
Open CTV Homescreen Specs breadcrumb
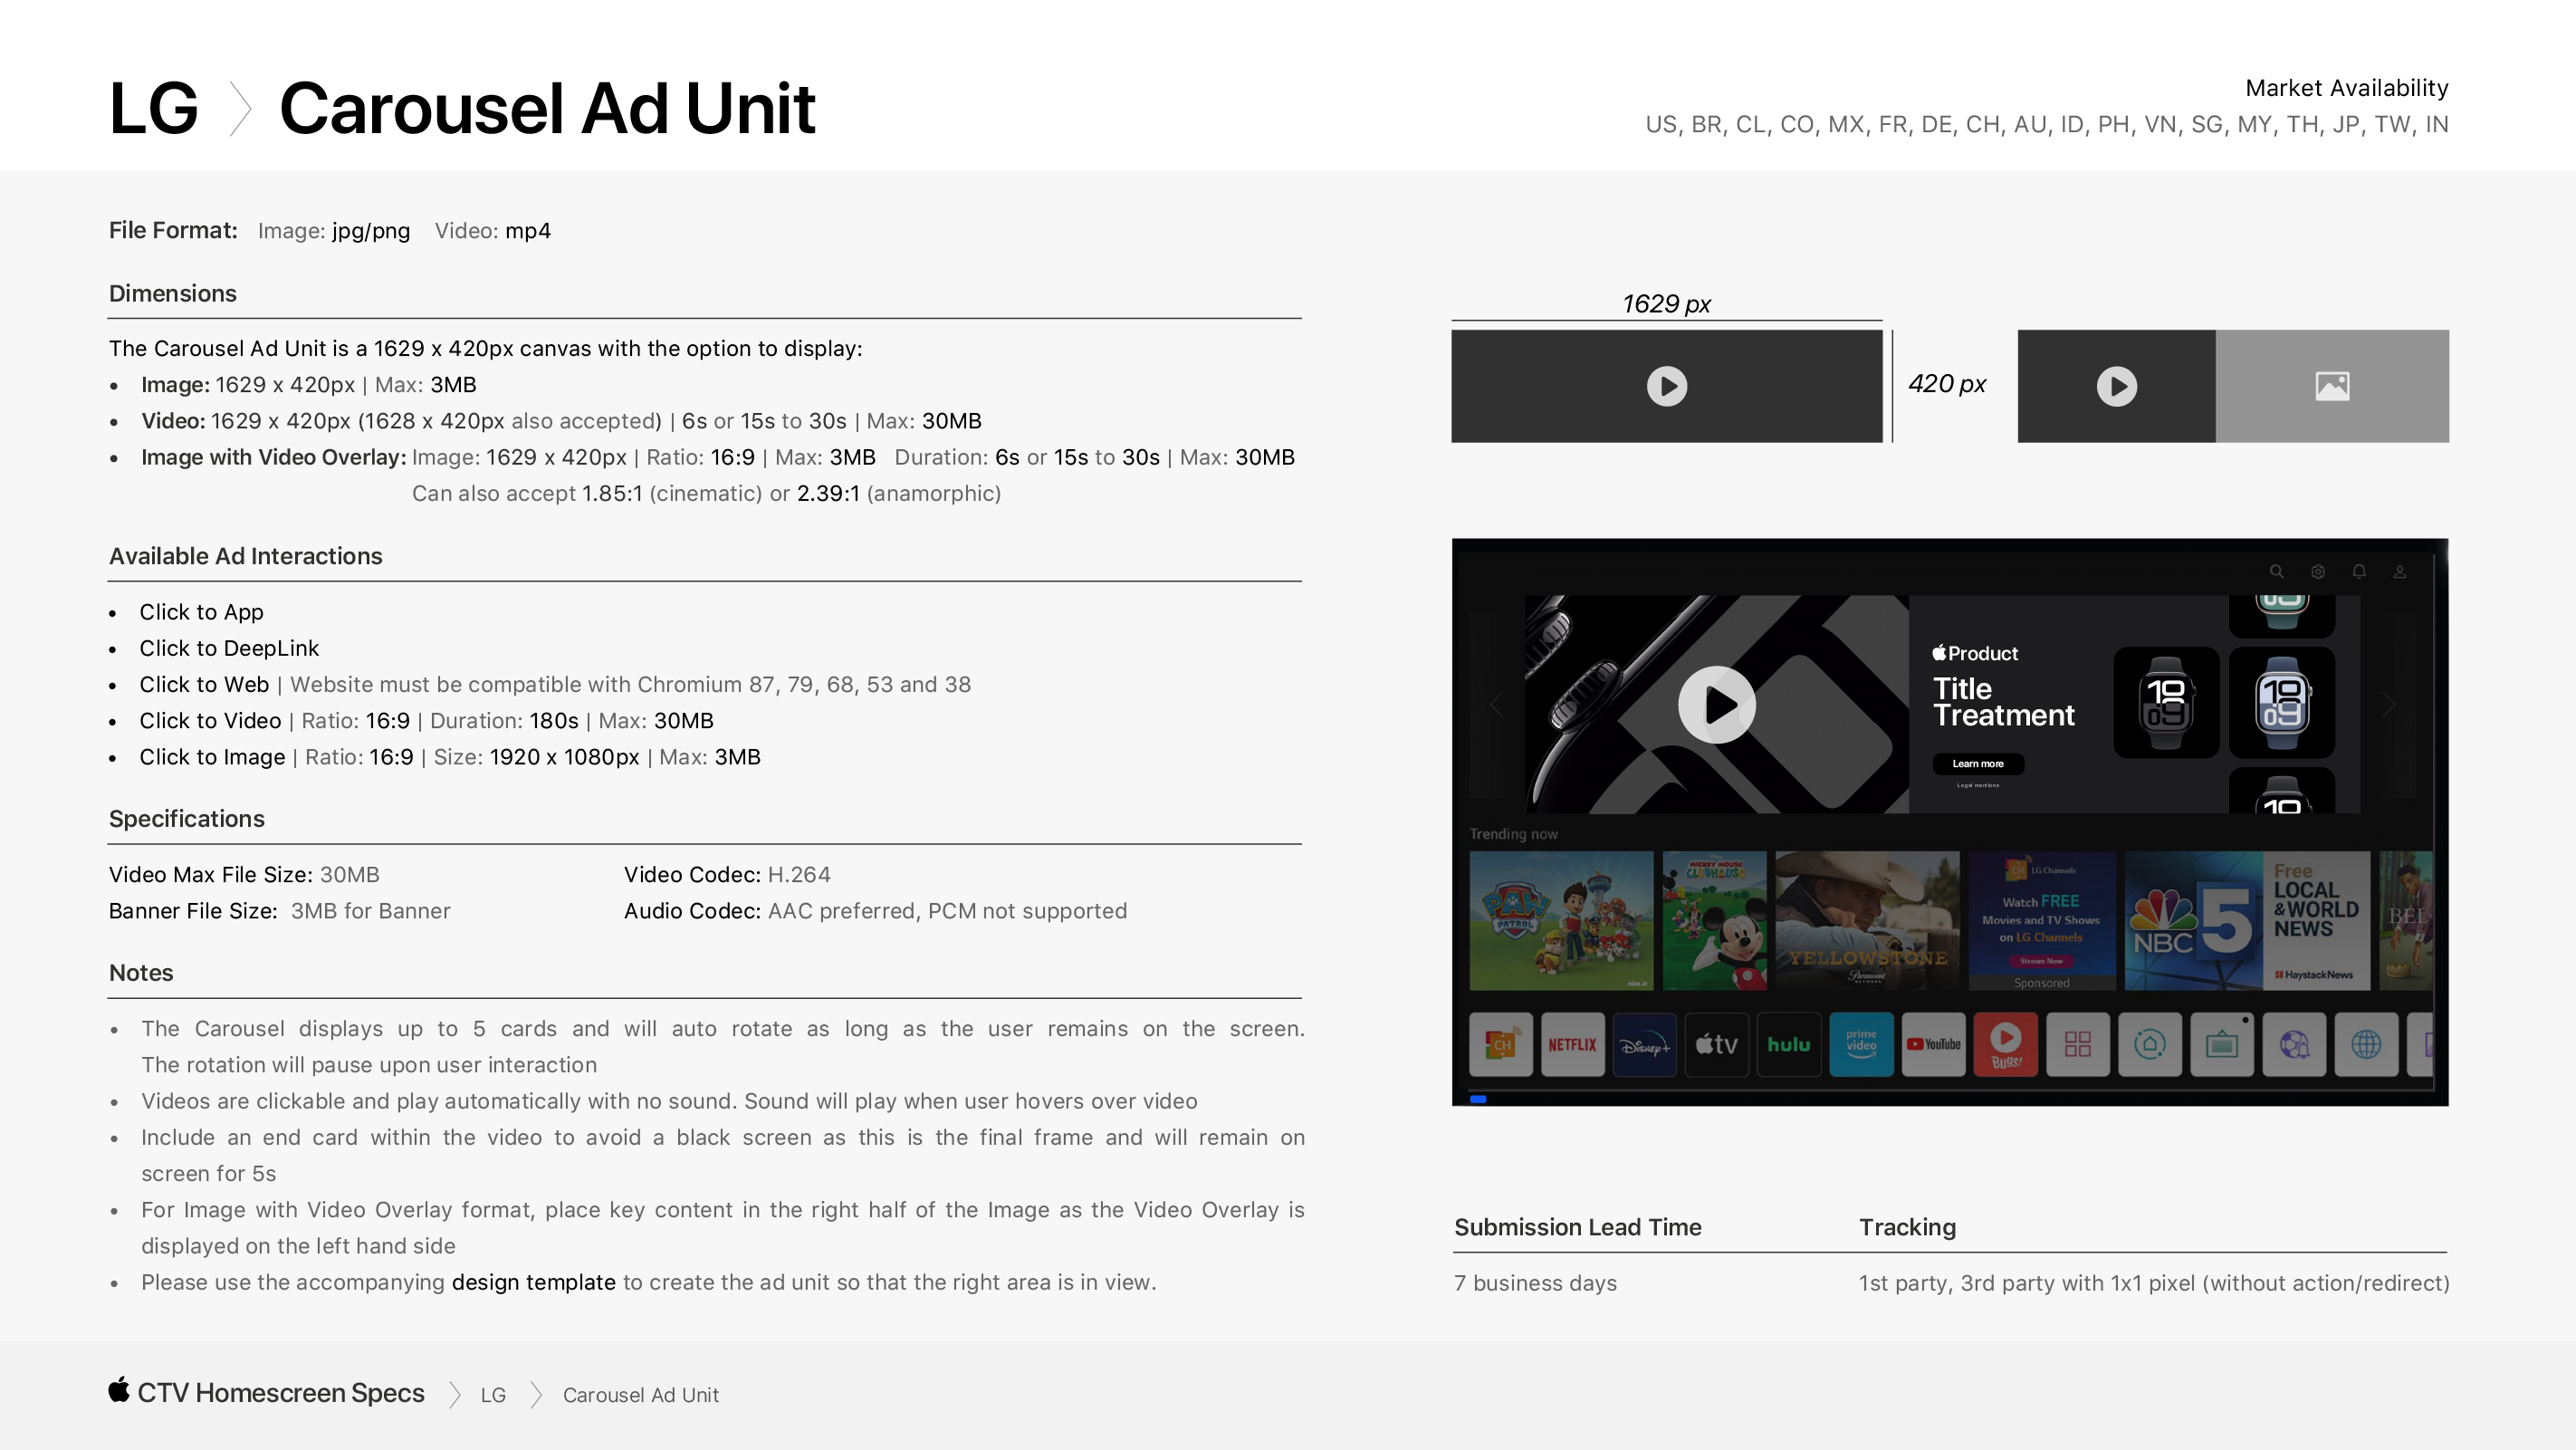click(280, 1393)
